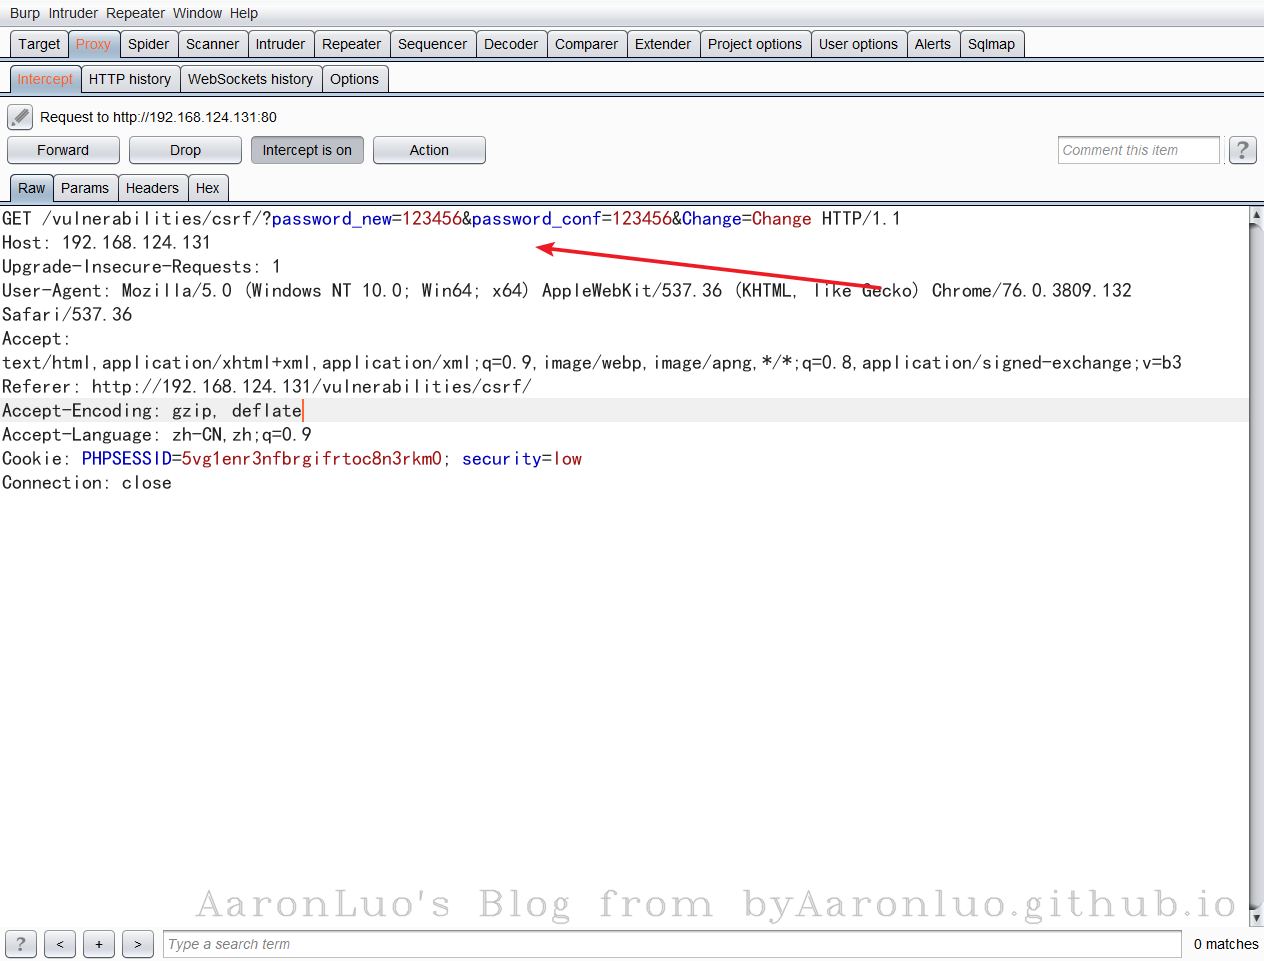The image size is (1264, 961).
Task: Open the Burp menu
Action: (25, 13)
